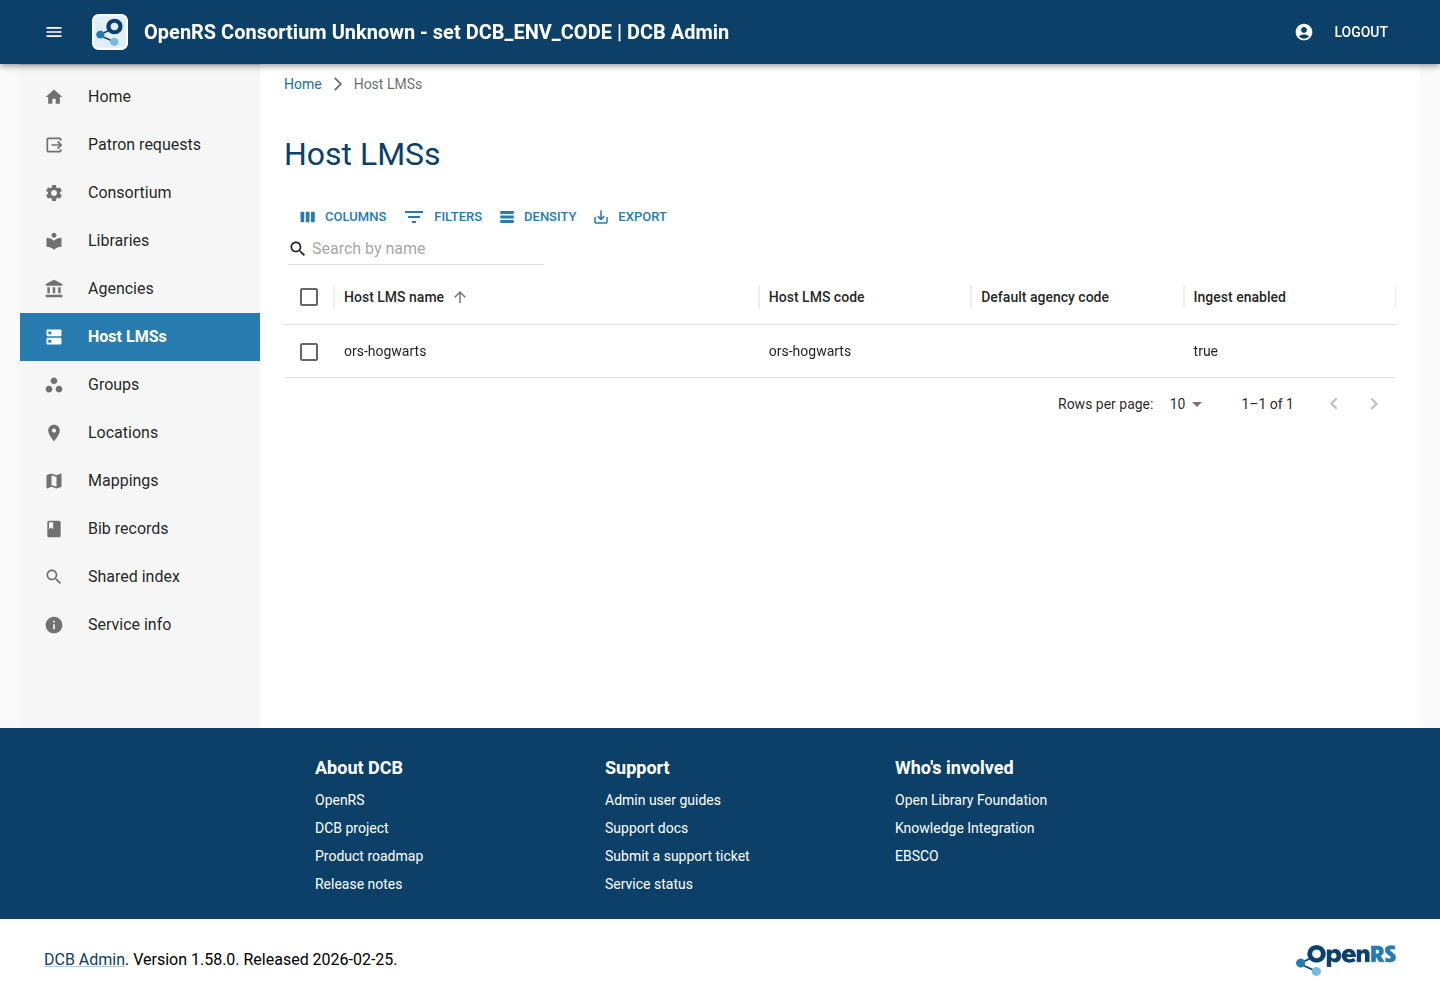The width and height of the screenshot is (1440, 1000).
Task: Click Home breadcrumb link
Action: (303, 84)
